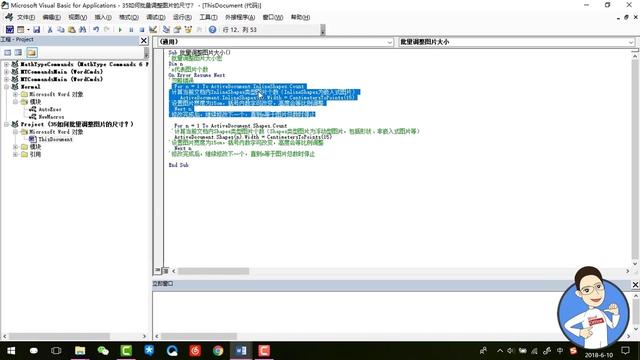
Task: Open the 外接程序 (Add-ins) menu
Action: click(240, 17)
